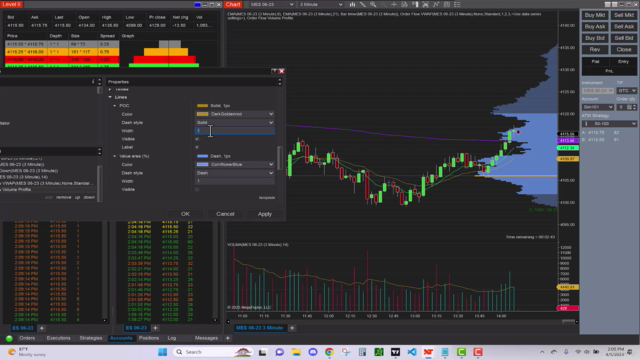Launch Google Chrome from the taskbar

tap(329, 352)
